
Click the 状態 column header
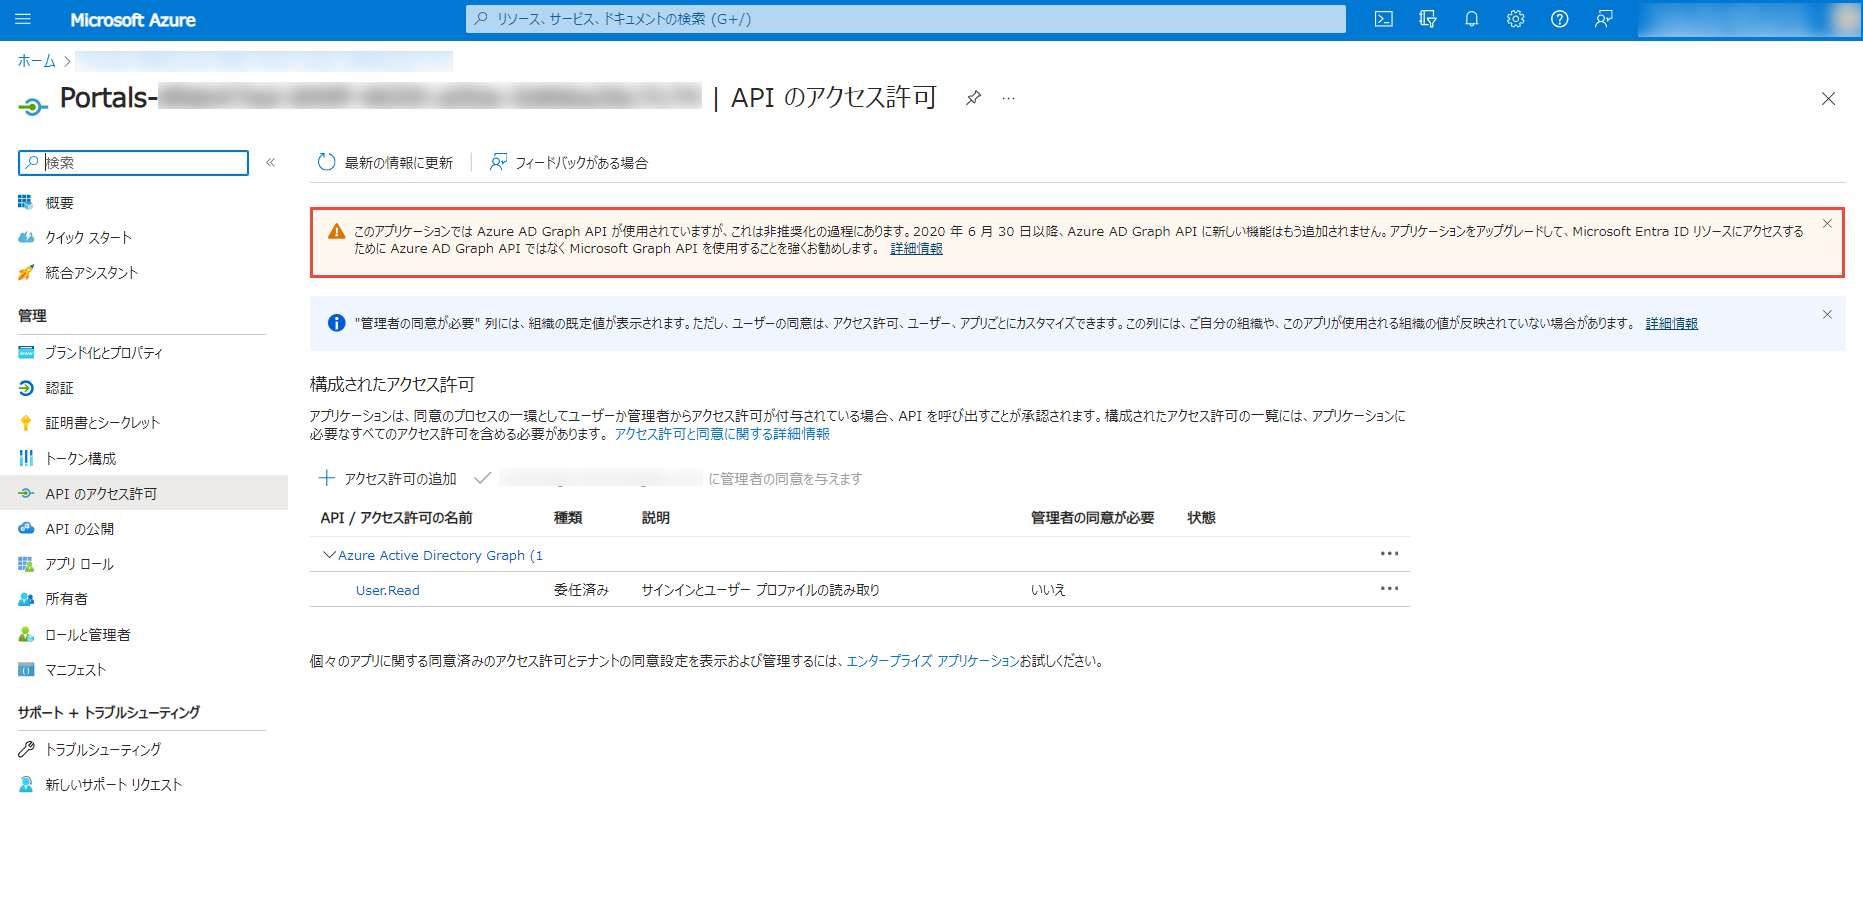click(x=1201, y=517)
